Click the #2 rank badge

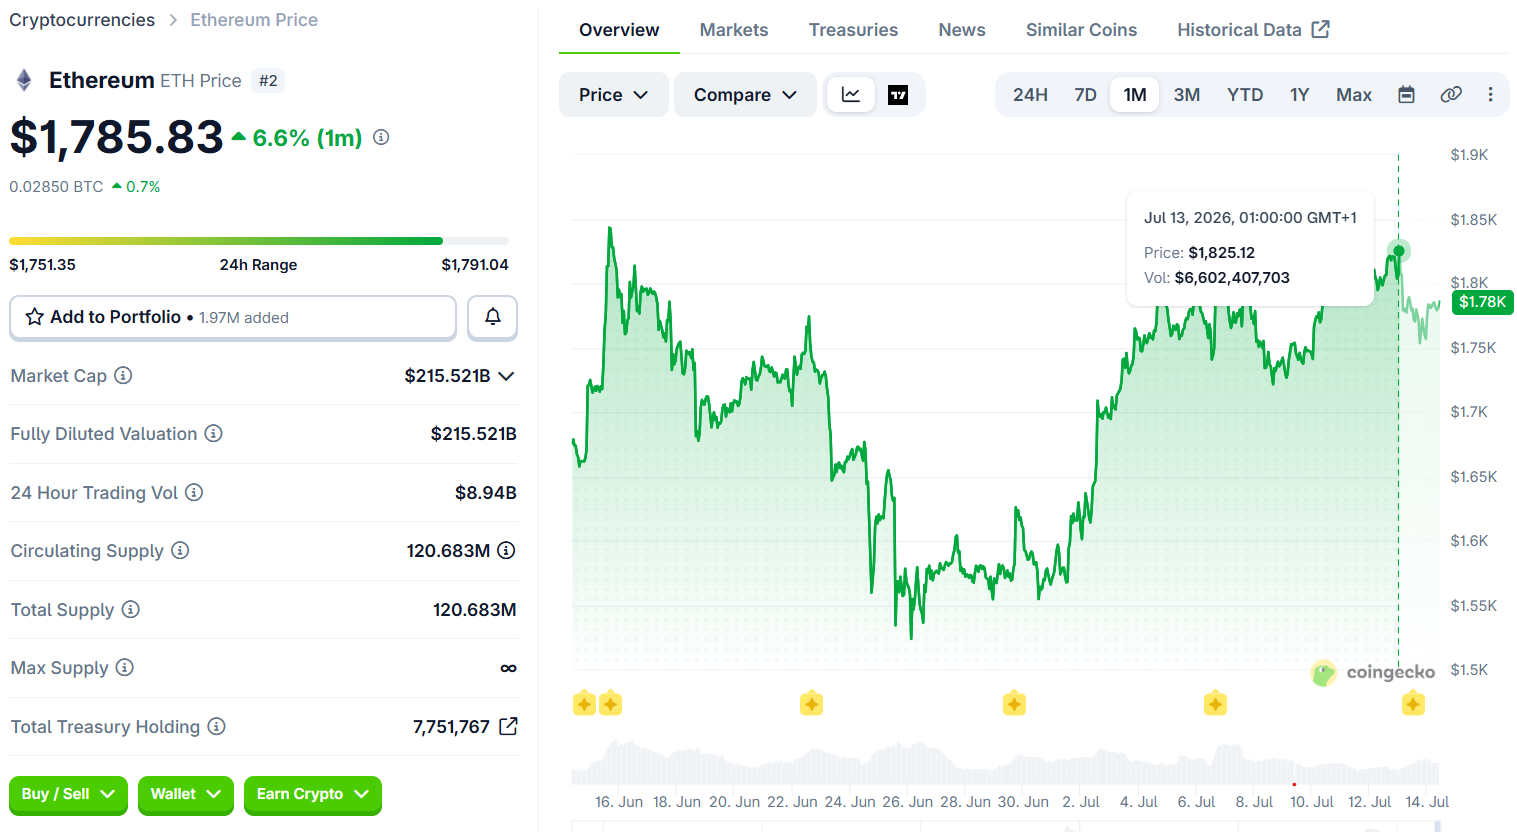point(268,80)
